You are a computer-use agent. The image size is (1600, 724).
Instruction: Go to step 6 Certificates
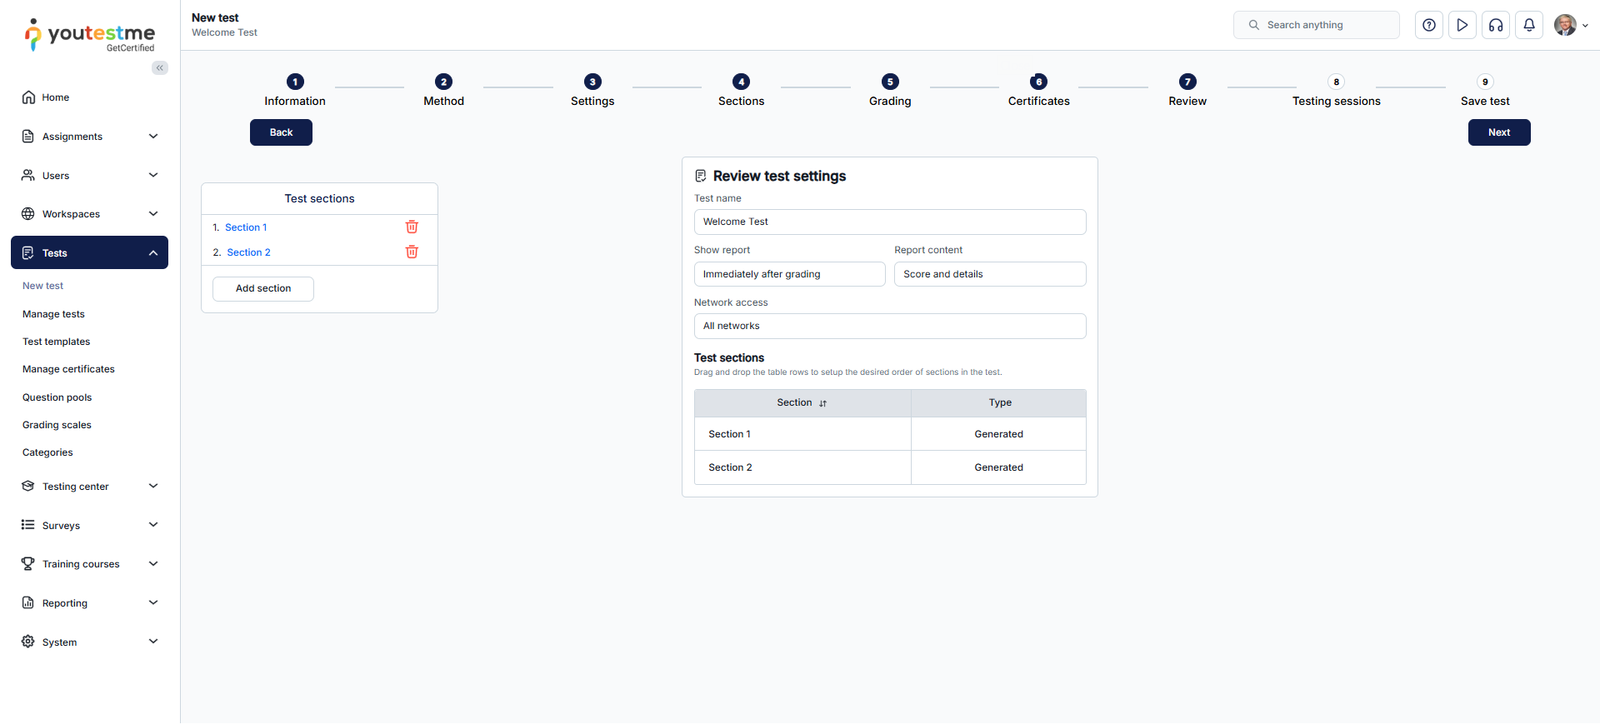click(x=1039, y=90)
